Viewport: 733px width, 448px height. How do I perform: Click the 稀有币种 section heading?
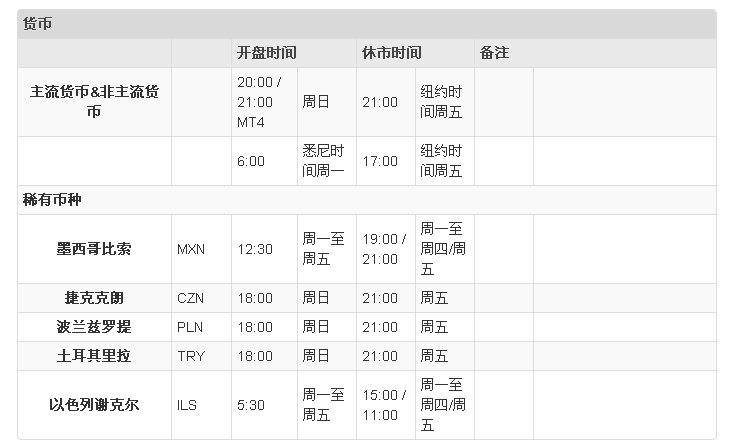click(x=52, y=200)
